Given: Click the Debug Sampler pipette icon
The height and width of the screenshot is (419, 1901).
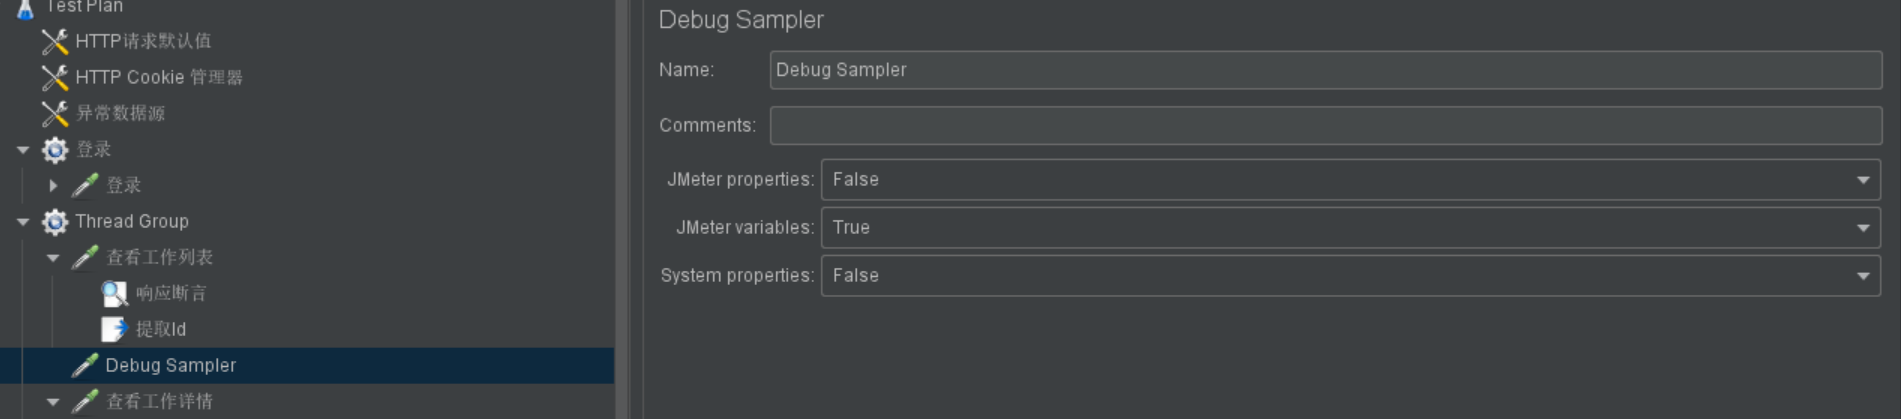Looking at the screenshot, I should click(x=85, y=365).
